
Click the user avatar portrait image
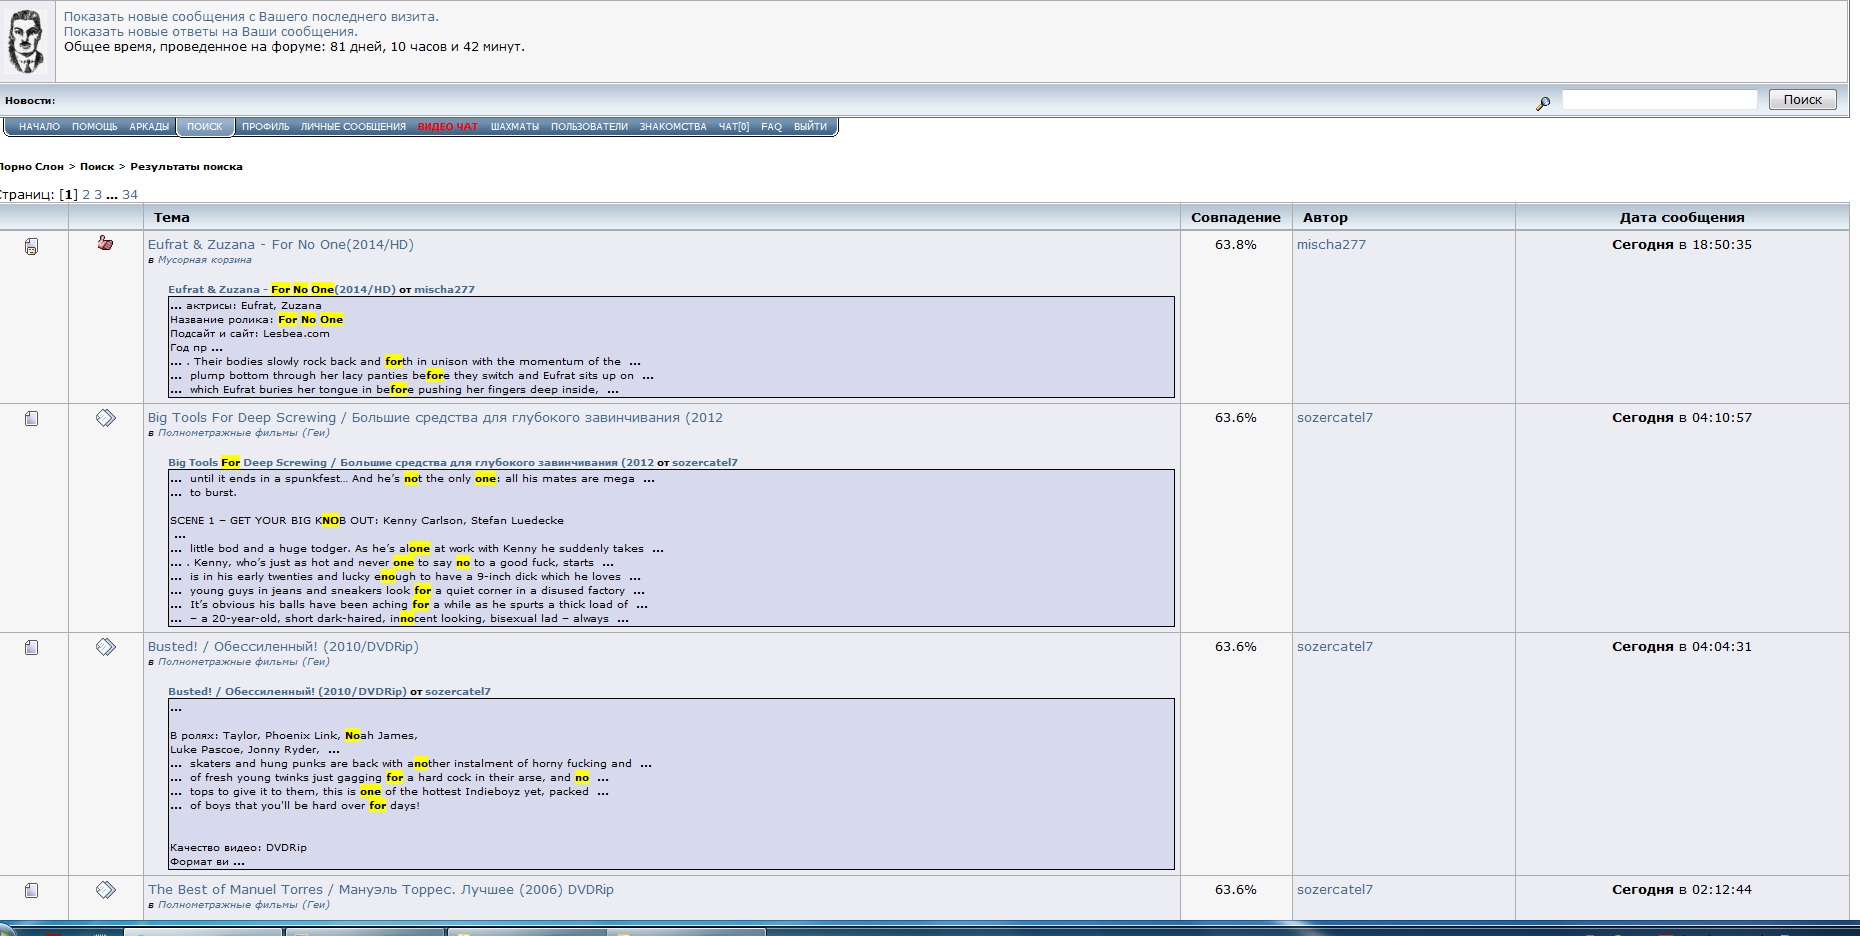pyautogui.click(x=26, y=41)
